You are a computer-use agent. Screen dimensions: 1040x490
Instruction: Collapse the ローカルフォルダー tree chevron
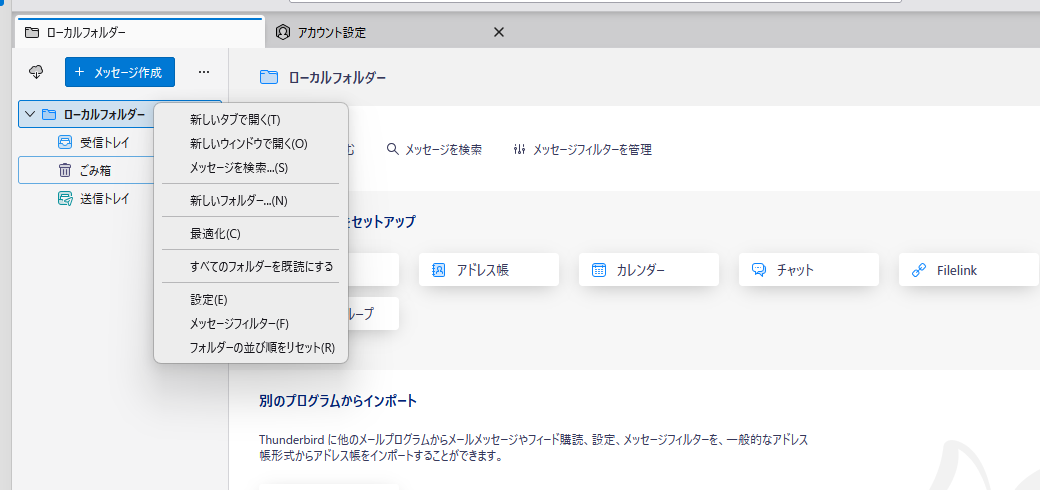pos(30,114)
